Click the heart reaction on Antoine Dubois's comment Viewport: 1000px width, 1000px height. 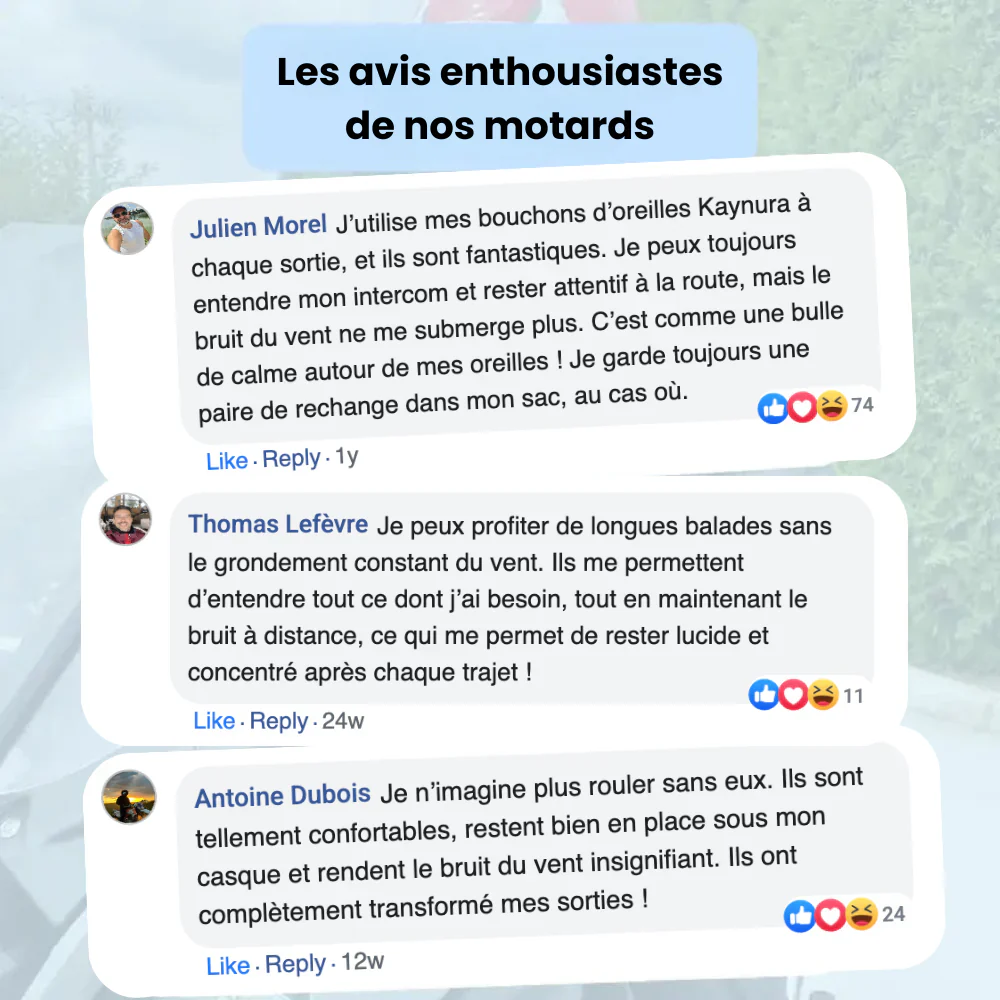click(x=830, y=915)
